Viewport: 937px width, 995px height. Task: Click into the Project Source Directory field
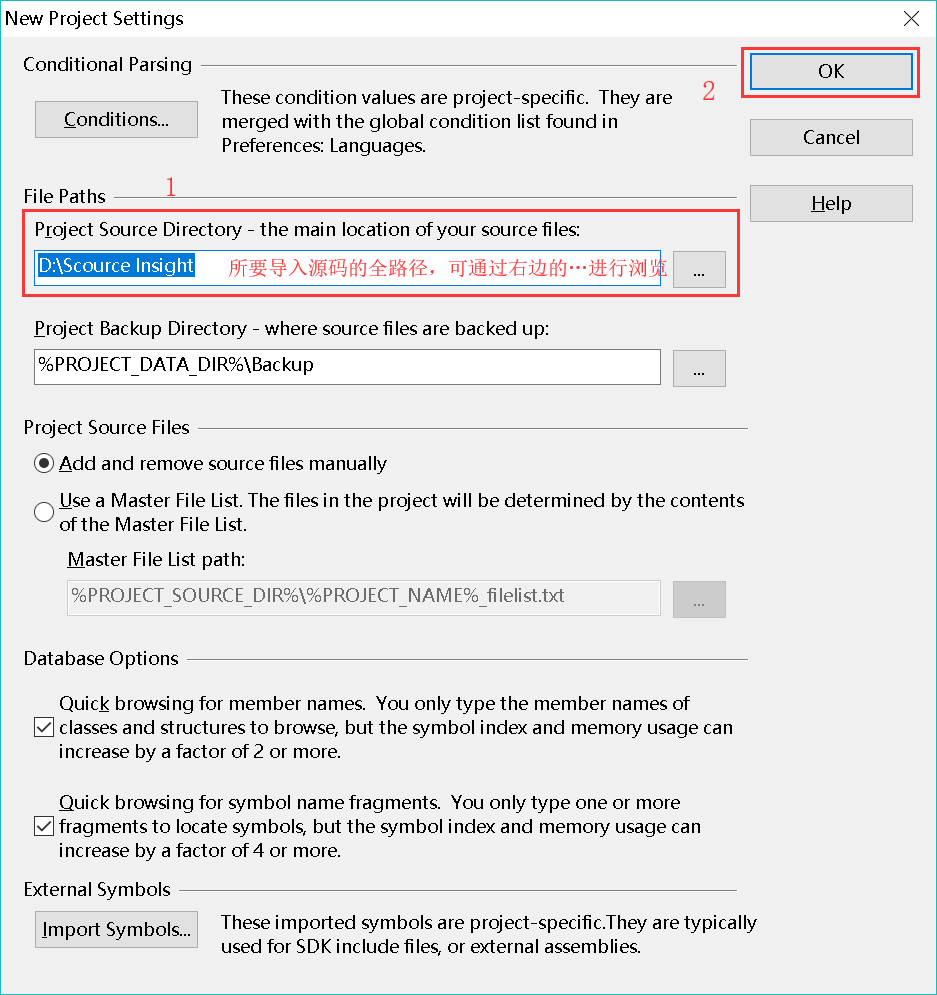347,268
